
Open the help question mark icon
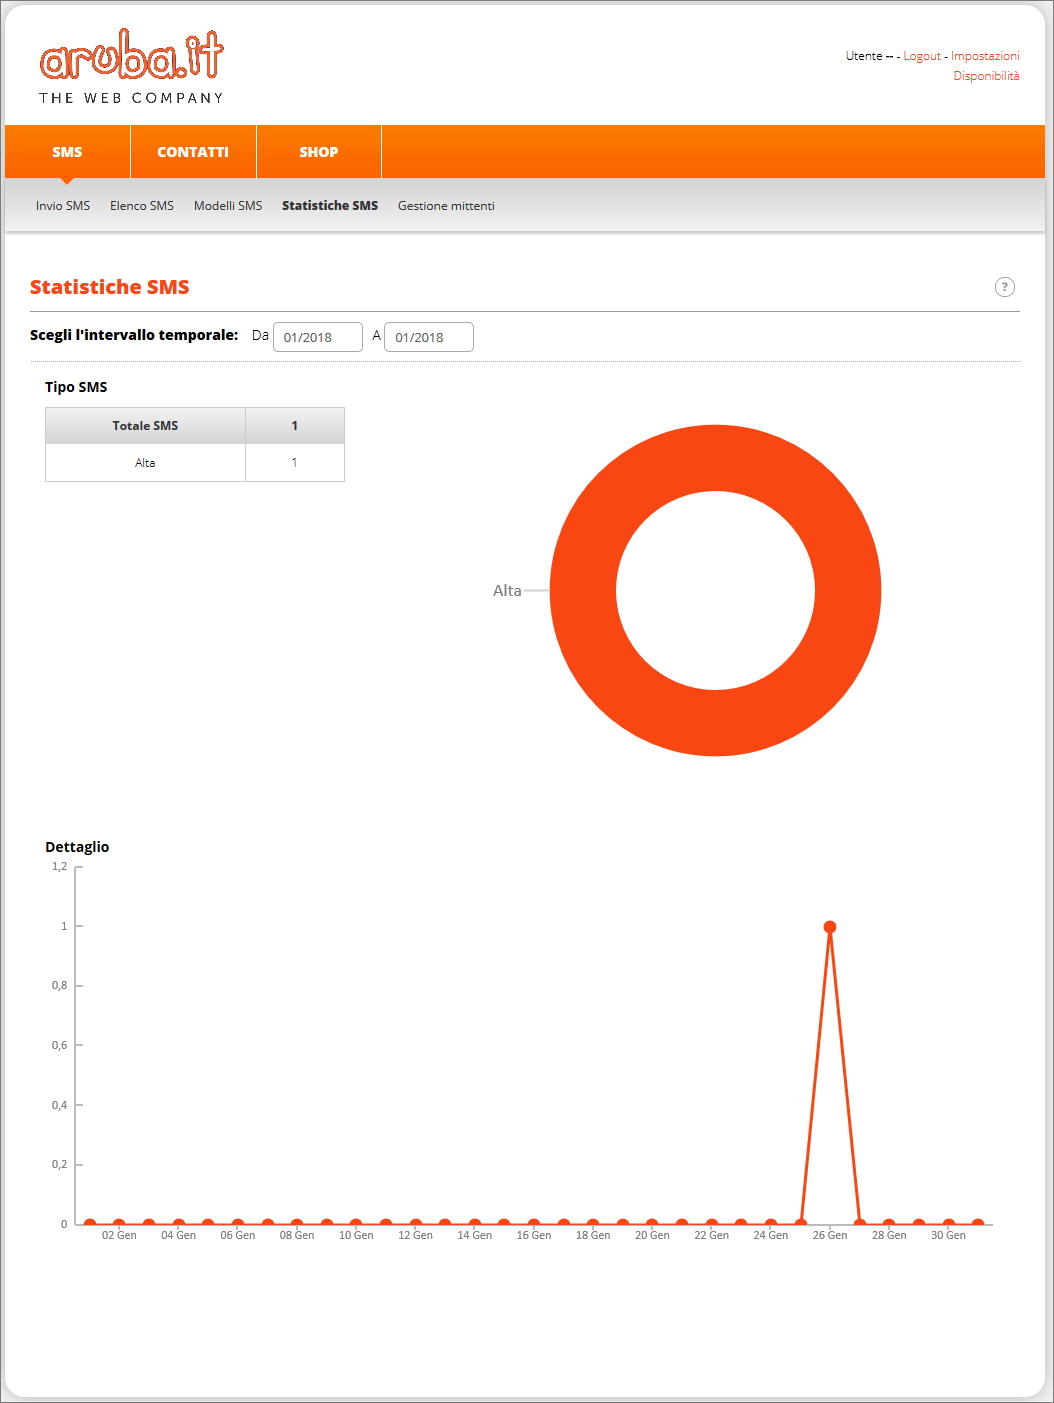coord(1005,287)
